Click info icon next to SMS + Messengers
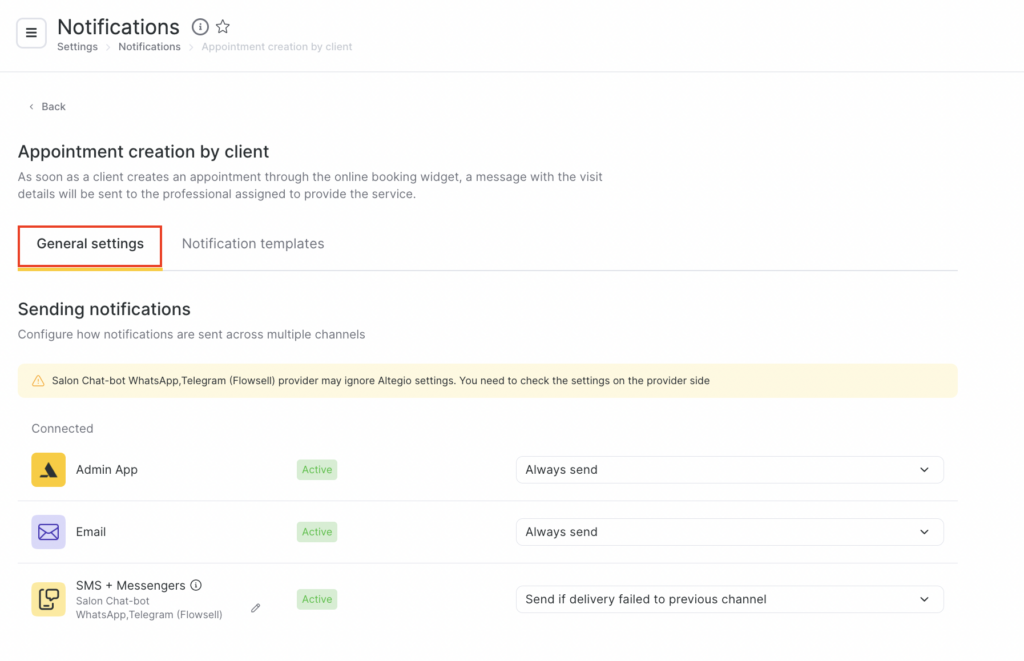The image size is (1024, 661). tap(196, 585)
